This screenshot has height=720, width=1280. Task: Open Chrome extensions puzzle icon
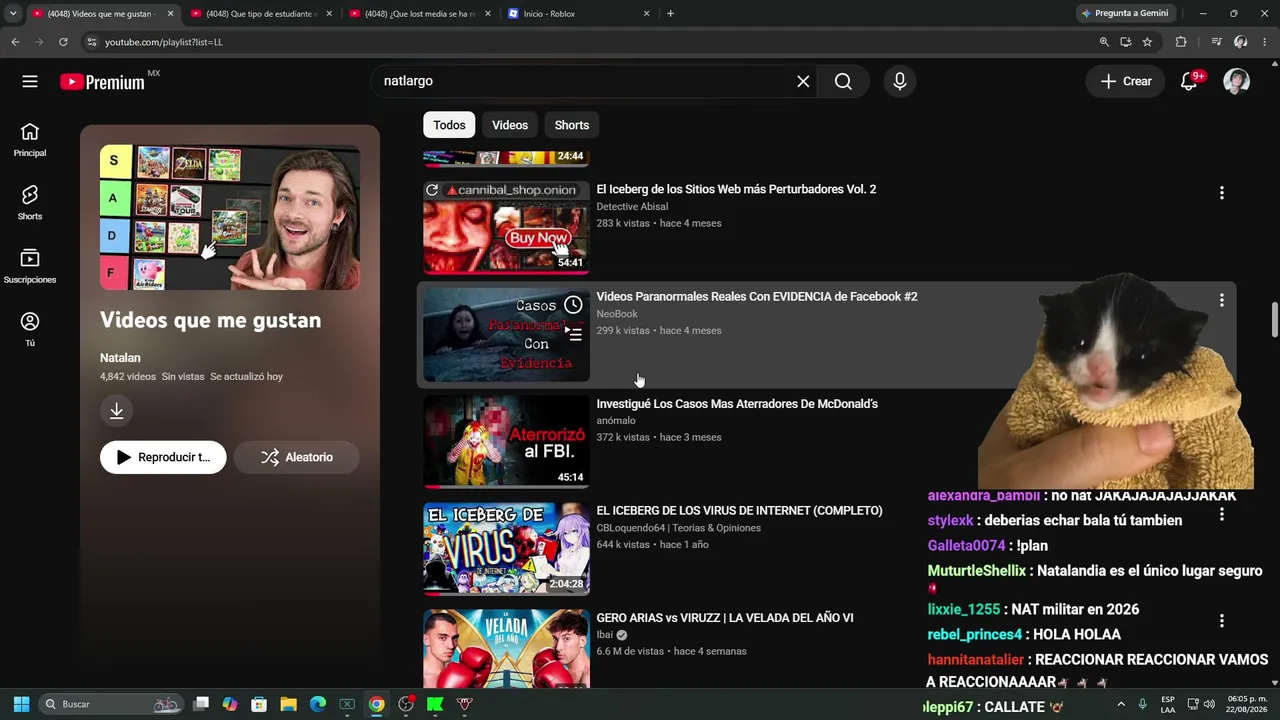1181,42
